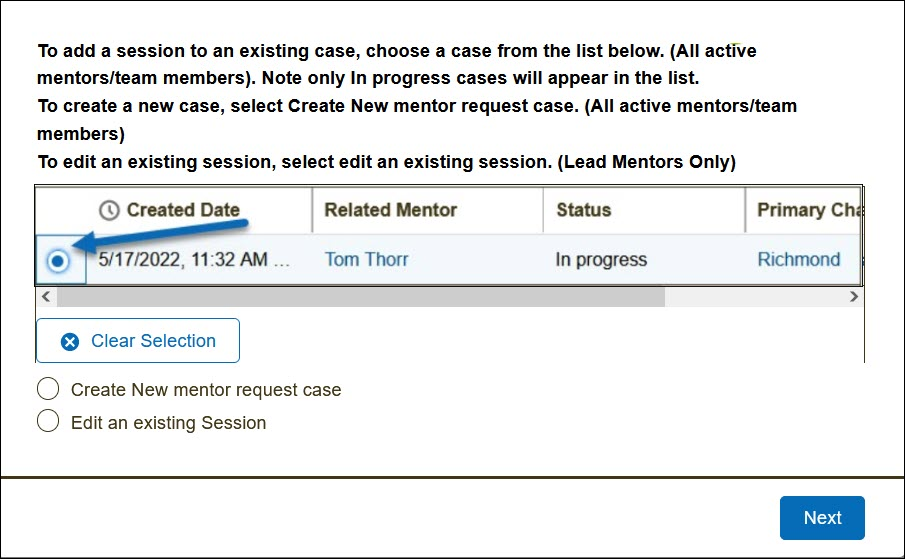Click the clock icon beside Created Date
This screenshot has width=905, height=559.
click(x=109, y=210)
